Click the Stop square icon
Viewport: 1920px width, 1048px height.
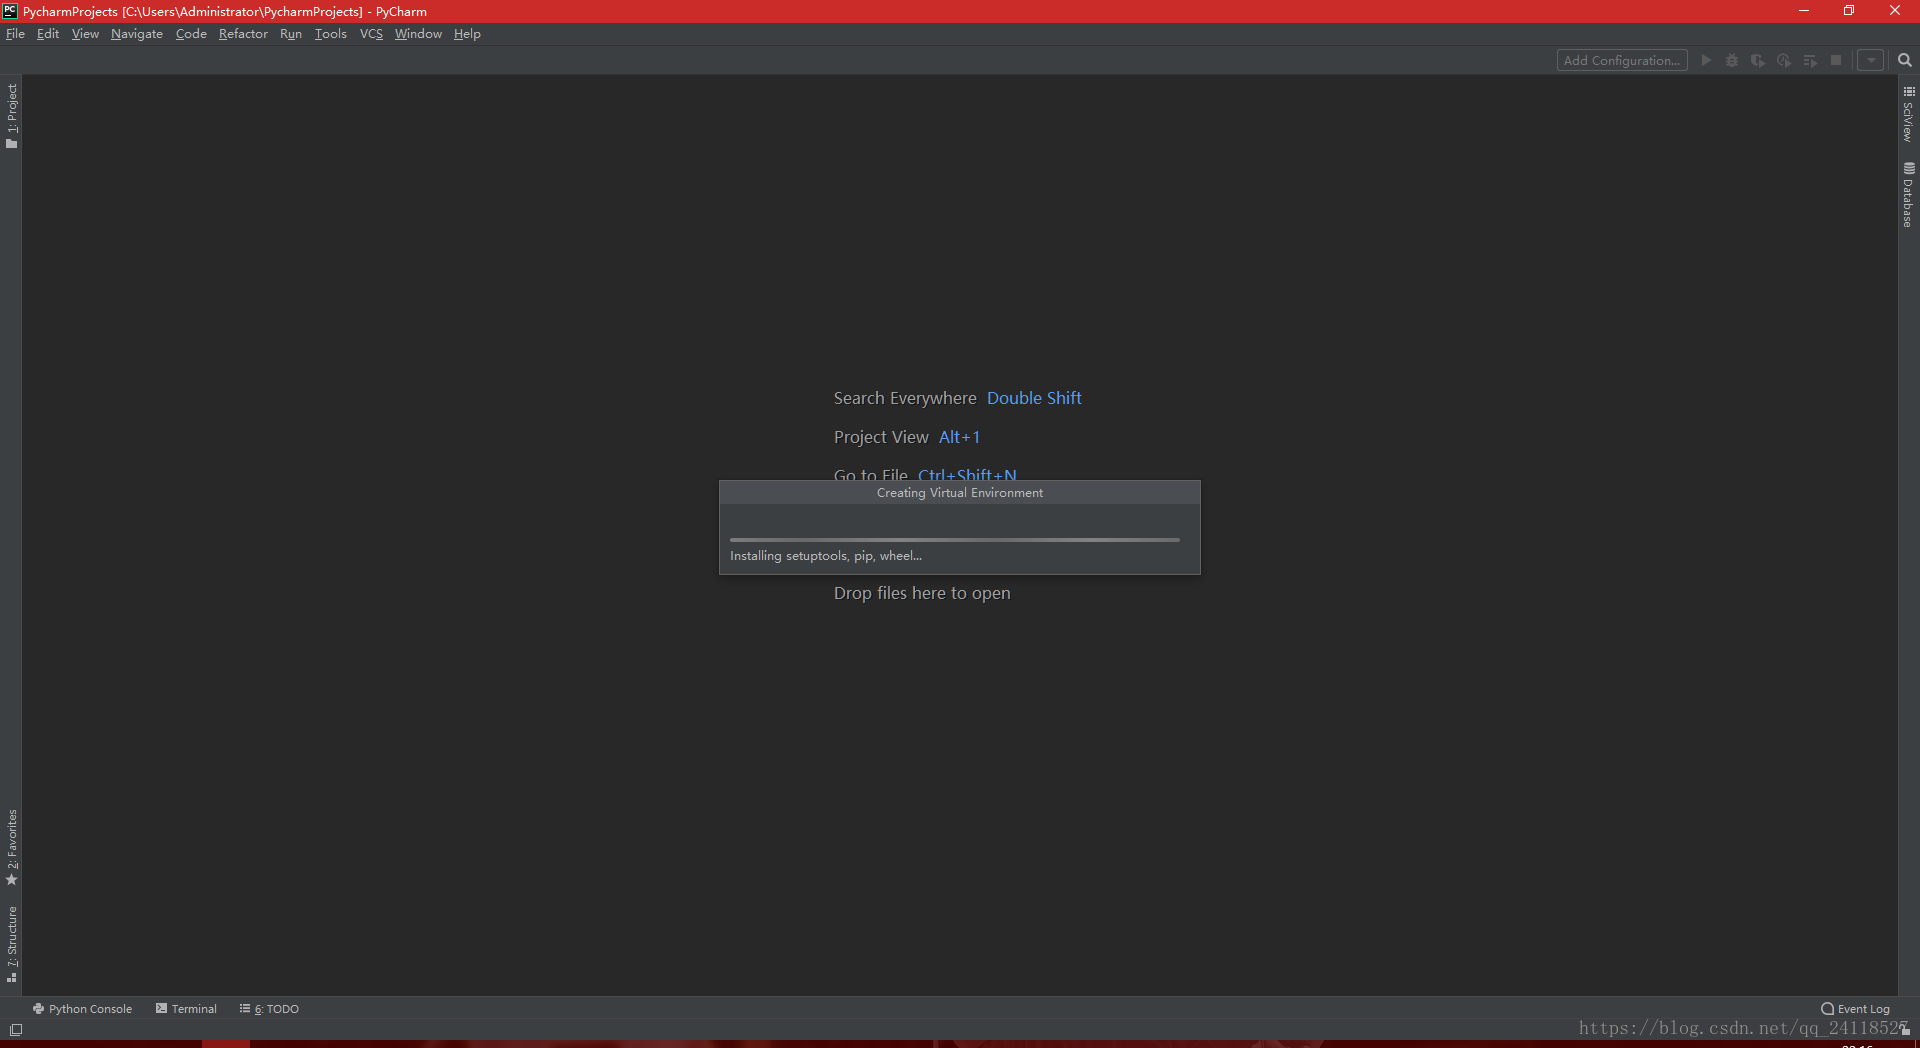(1836, 60)
